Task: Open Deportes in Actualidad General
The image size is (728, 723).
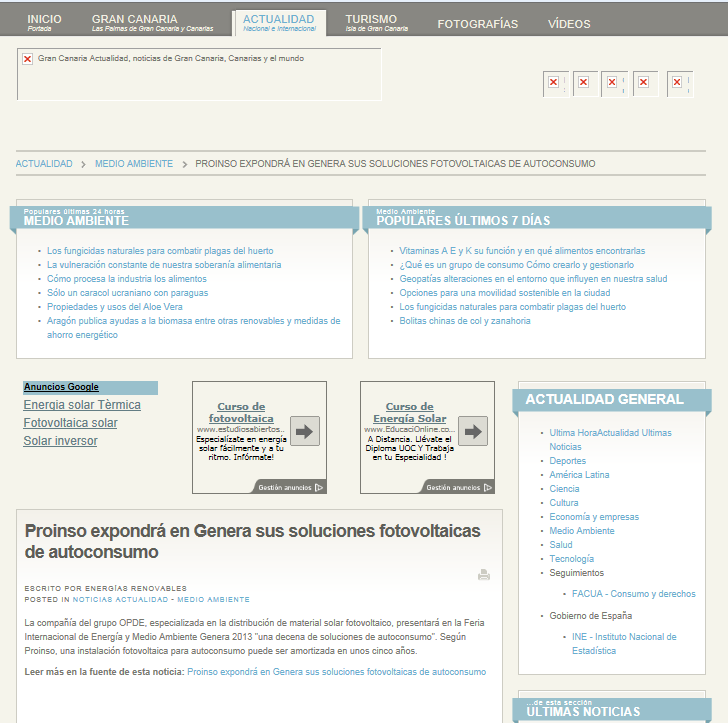Action: click(567, 461)
